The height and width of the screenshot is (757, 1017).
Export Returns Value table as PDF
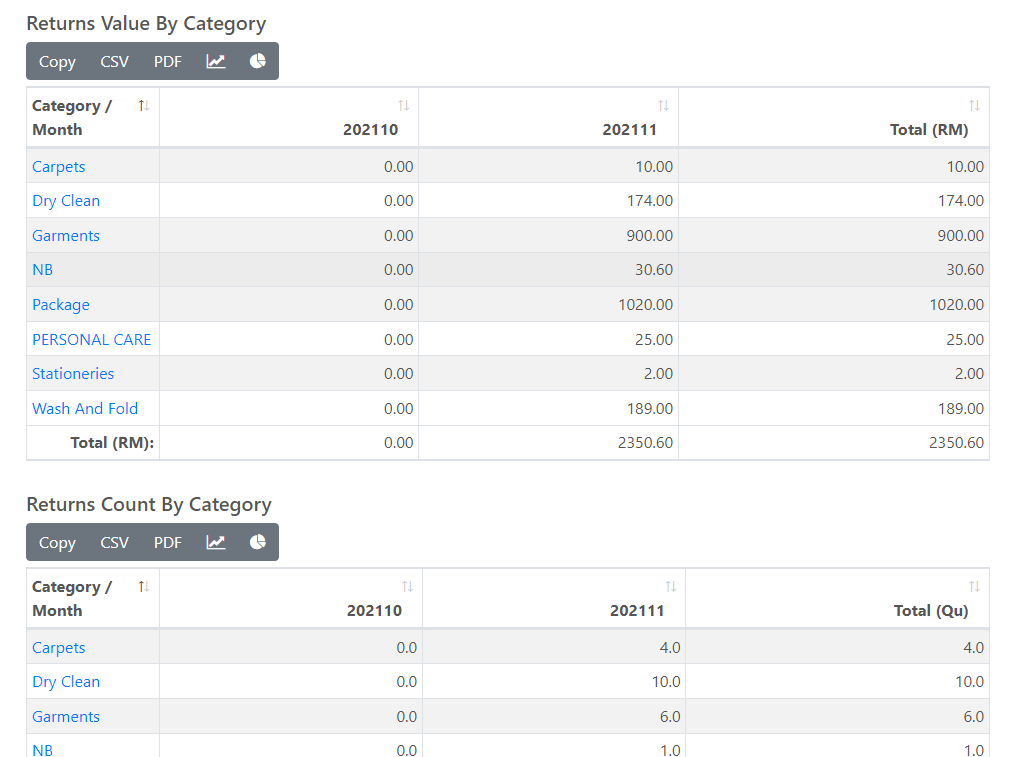(x=168, y=61)
